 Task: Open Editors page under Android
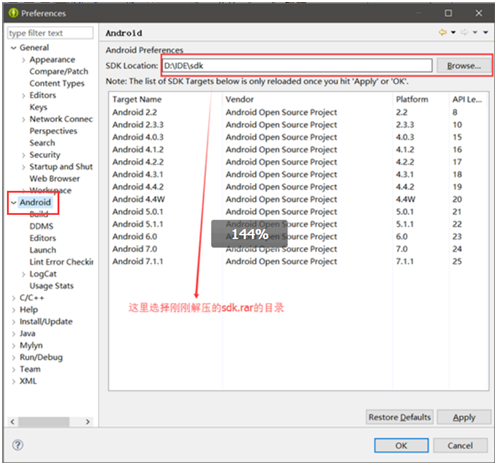43,238
